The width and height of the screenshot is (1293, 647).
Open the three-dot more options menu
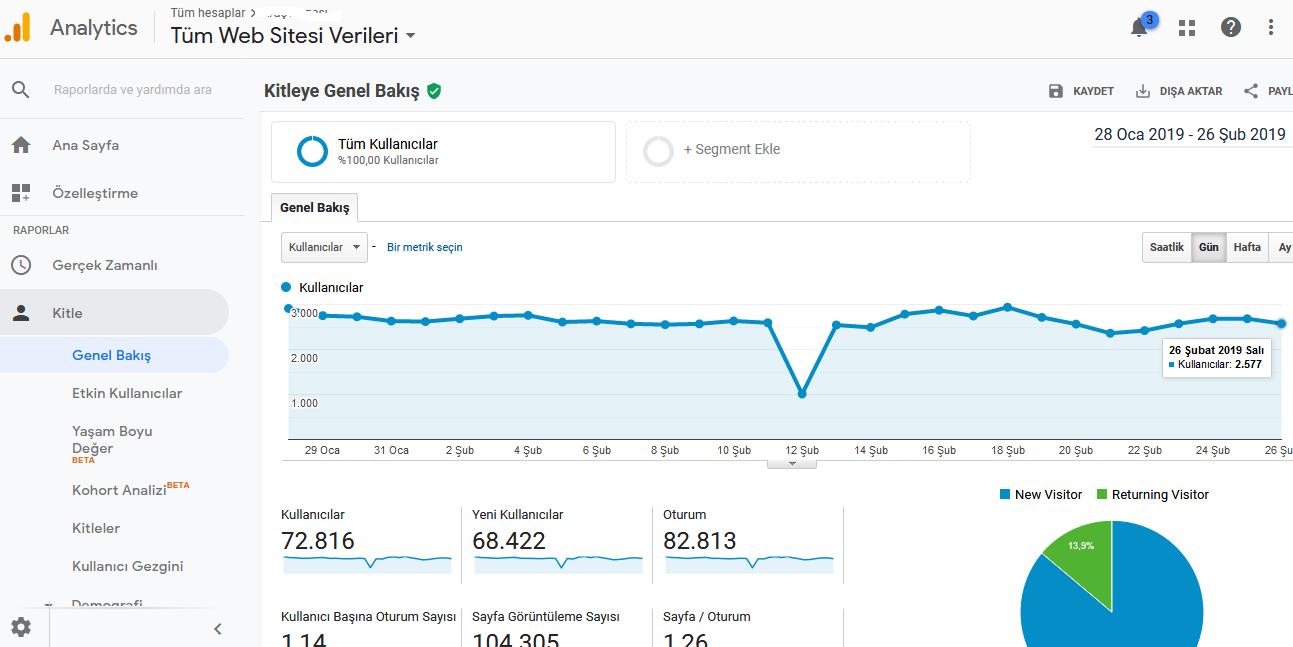pyautogui.click(x=1271, y=28)
